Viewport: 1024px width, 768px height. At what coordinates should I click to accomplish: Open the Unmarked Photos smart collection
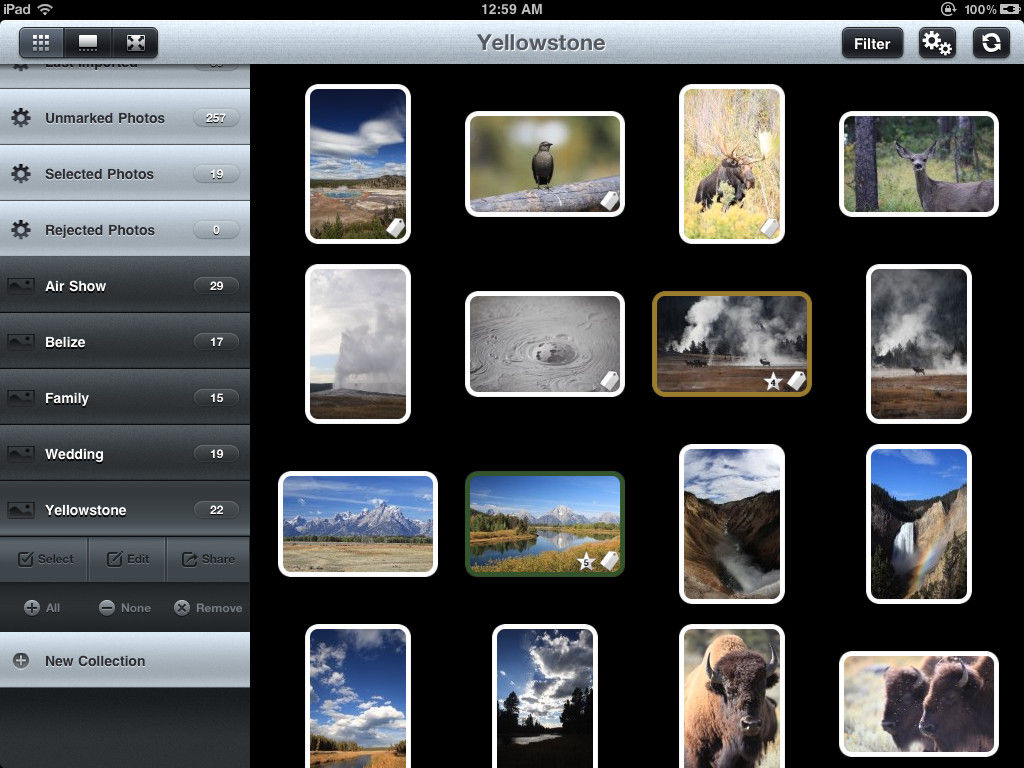125,118
